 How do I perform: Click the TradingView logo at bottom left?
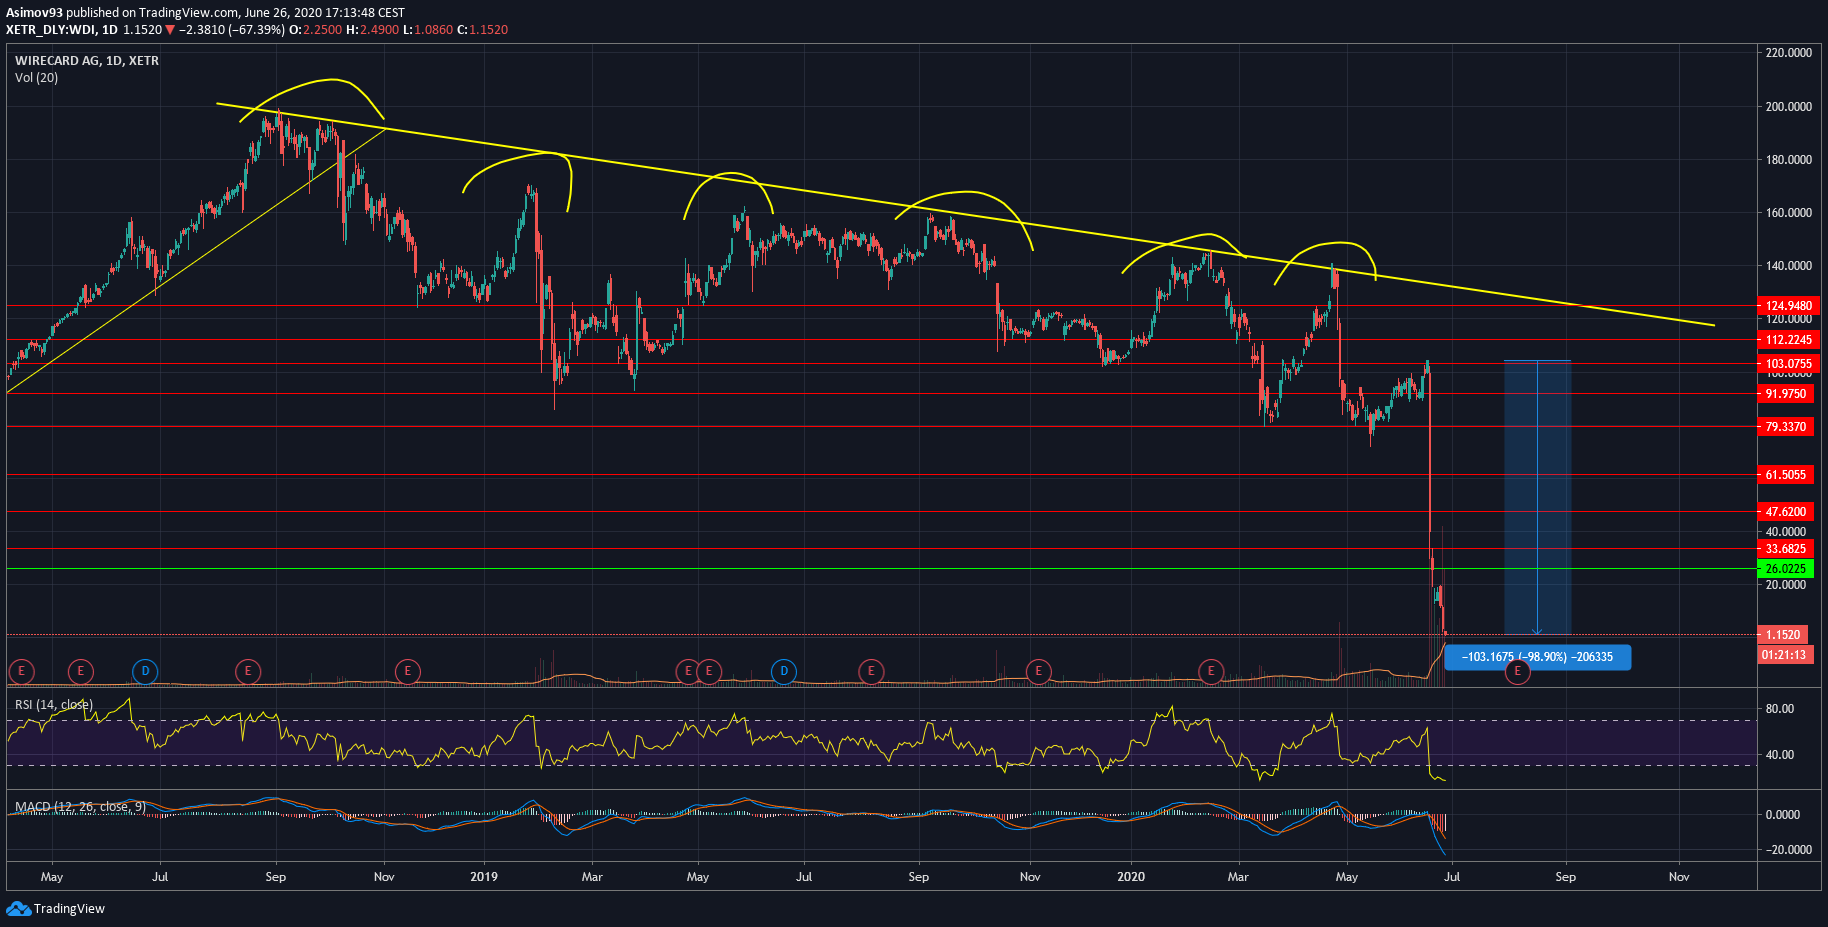[55, 908]
